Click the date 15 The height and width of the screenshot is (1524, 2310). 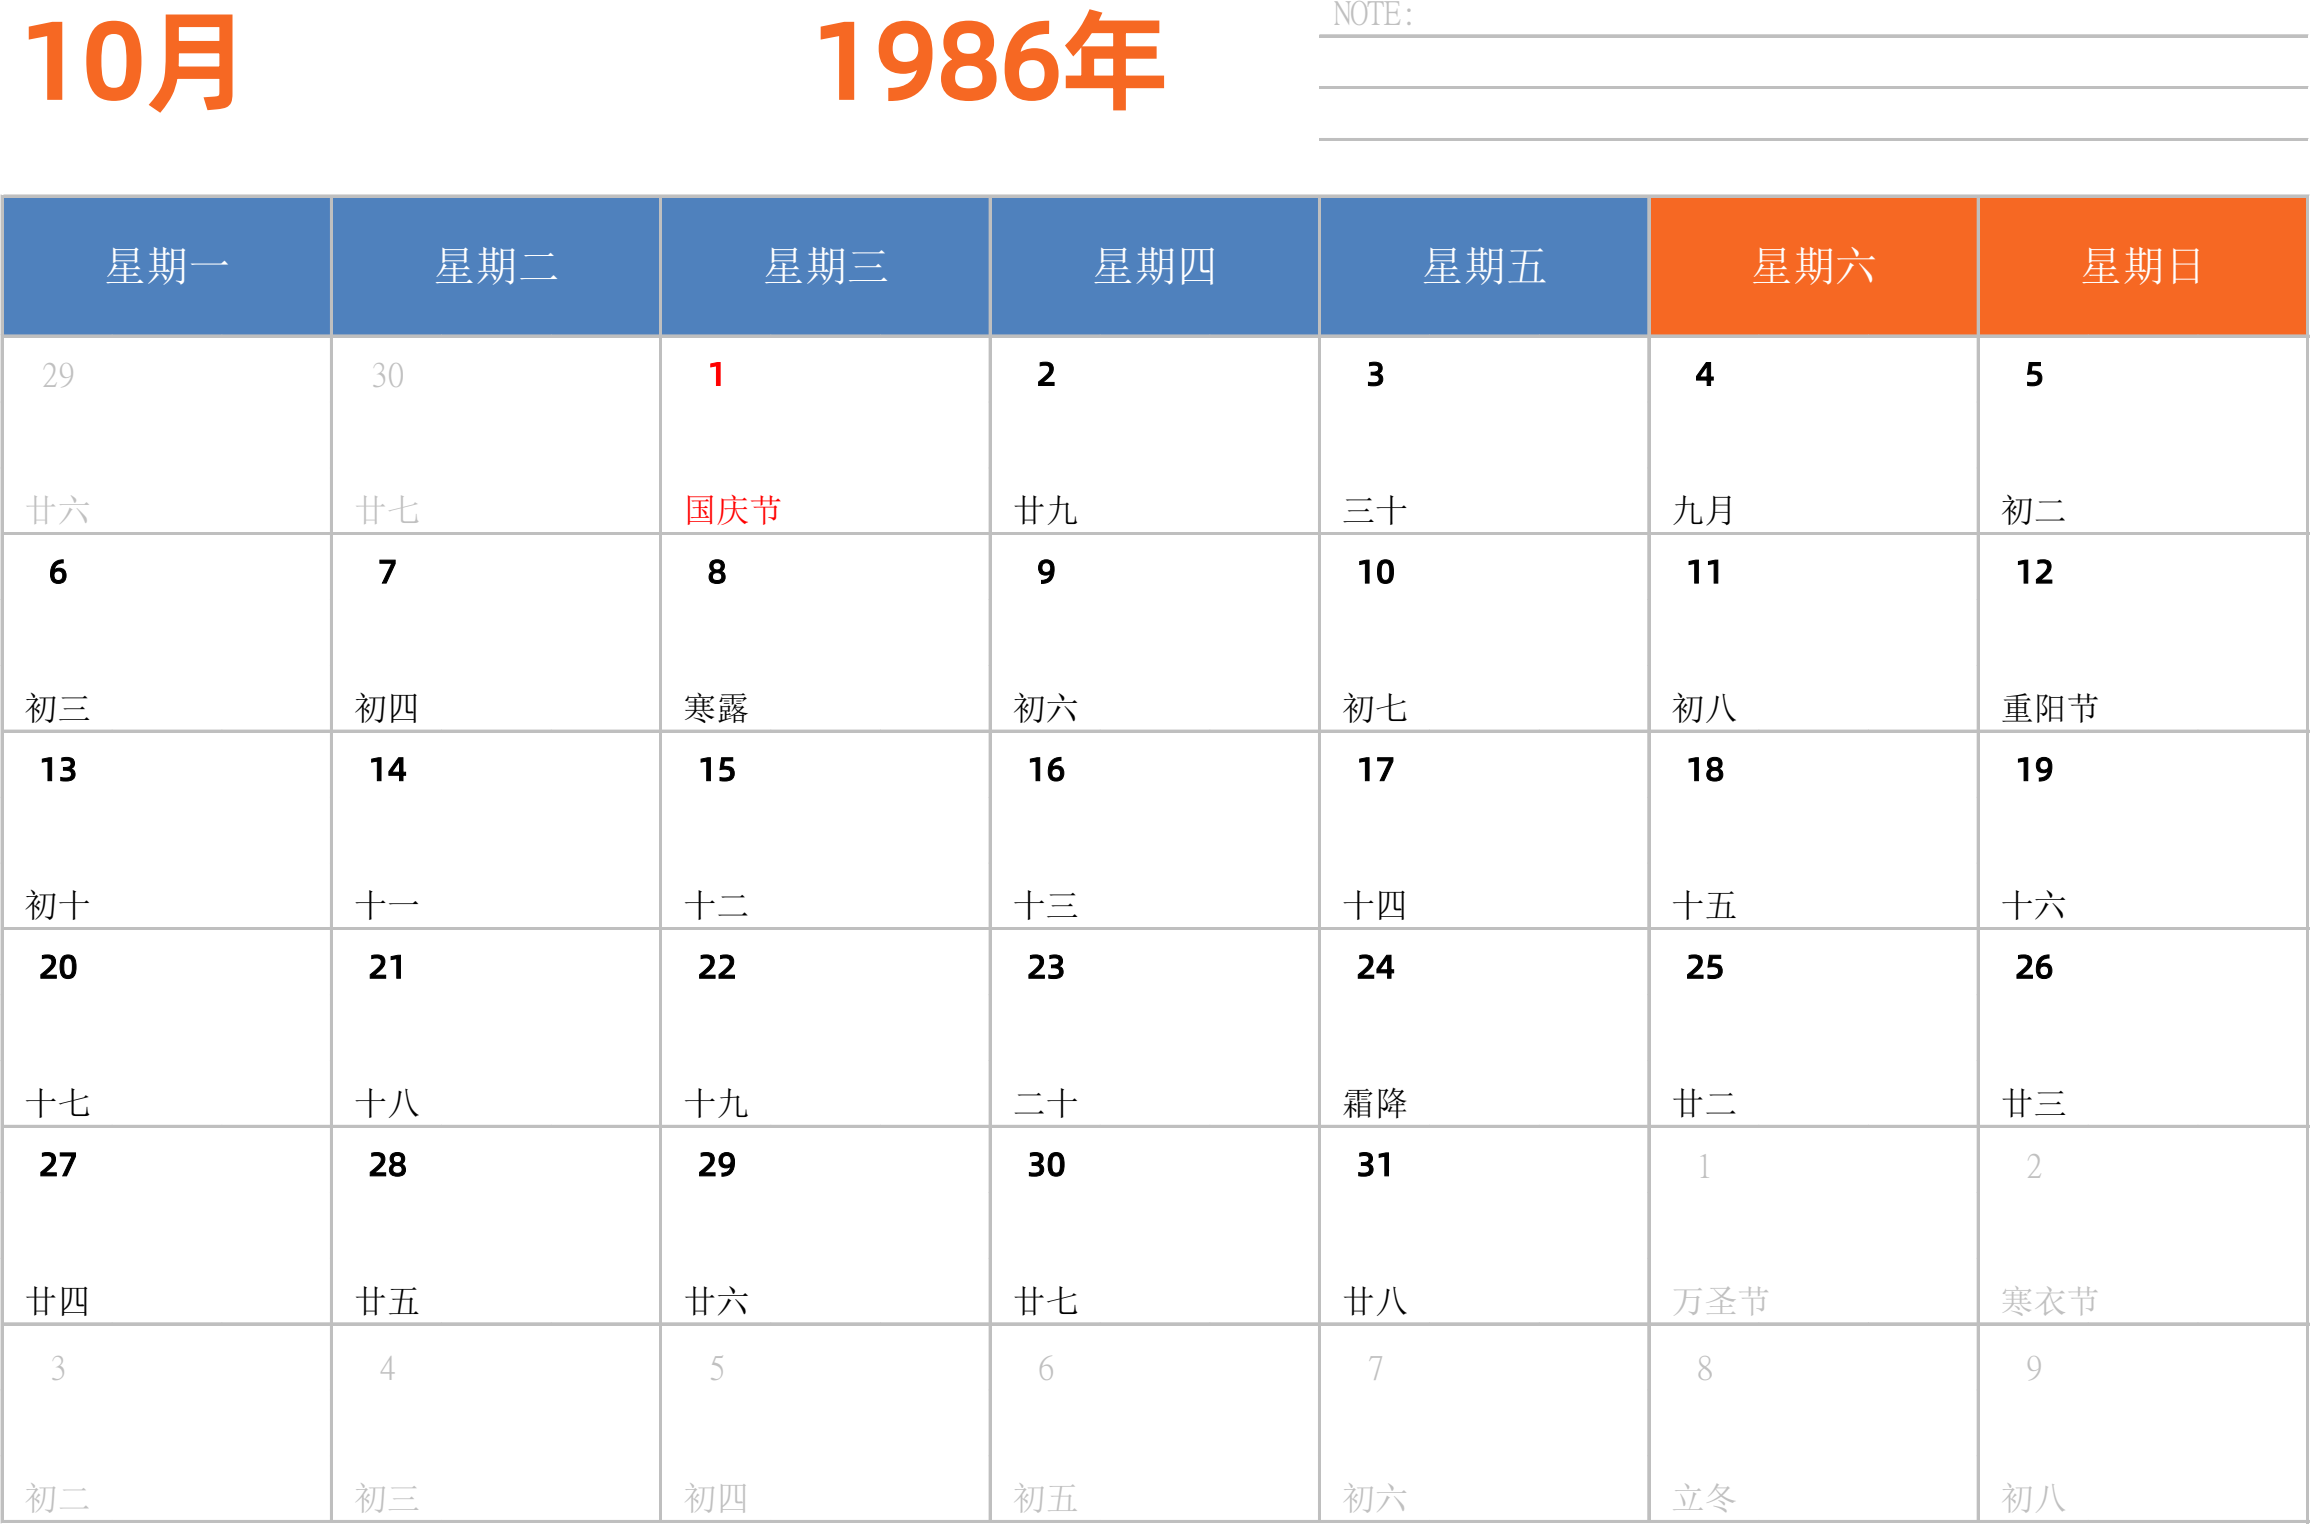(x=716, y=770)
